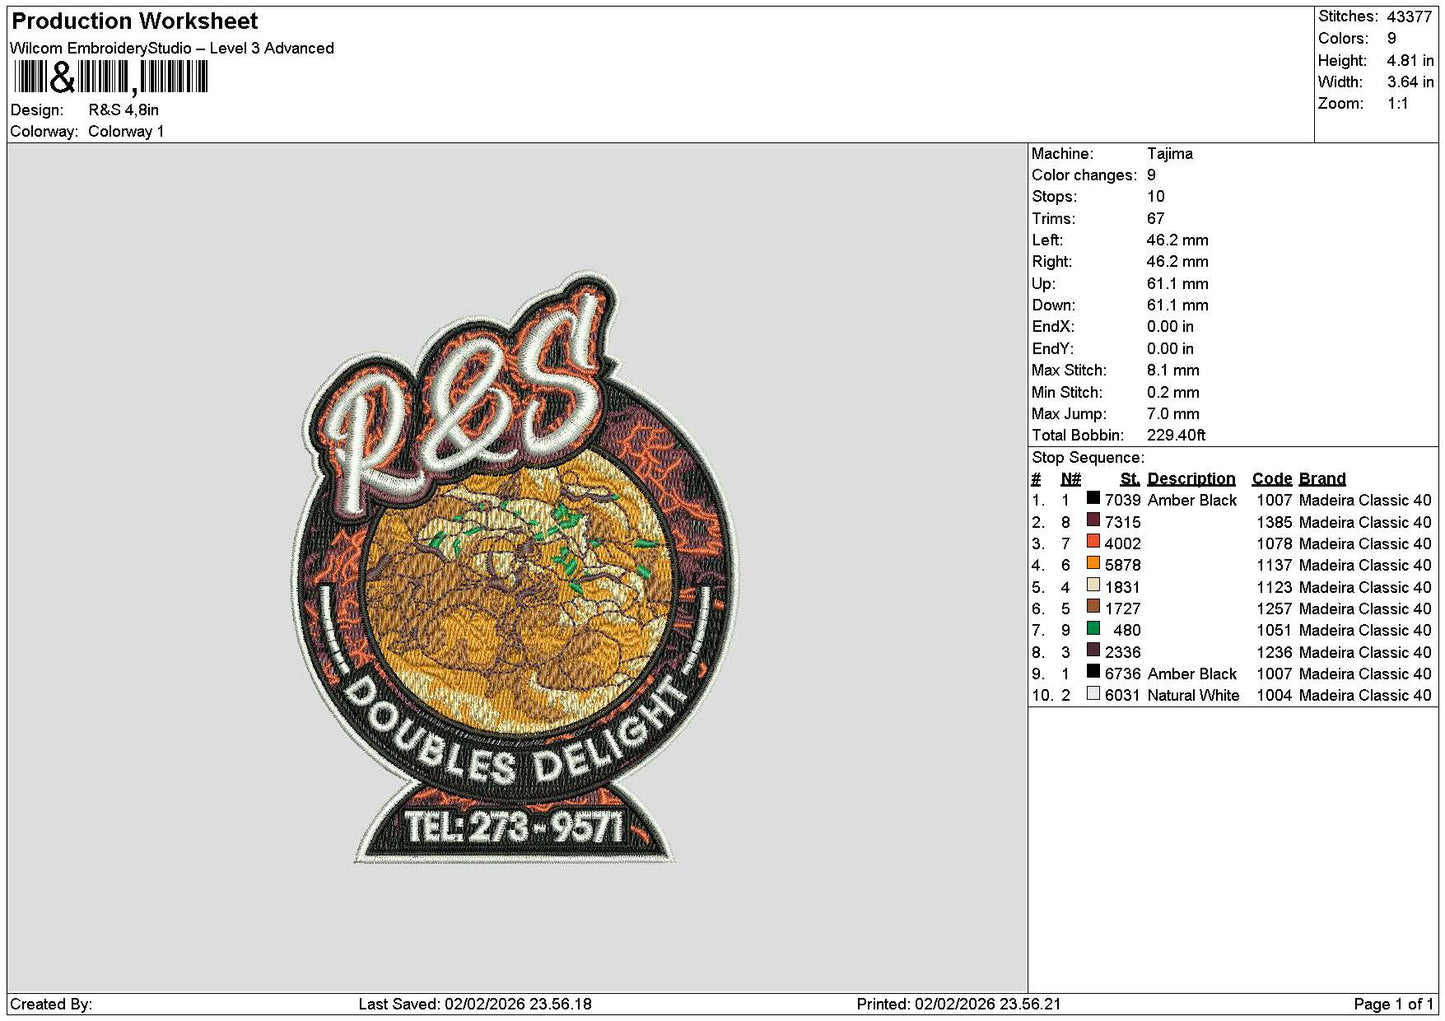Click the Up value 61.1 mm

tap(1177, 284)
